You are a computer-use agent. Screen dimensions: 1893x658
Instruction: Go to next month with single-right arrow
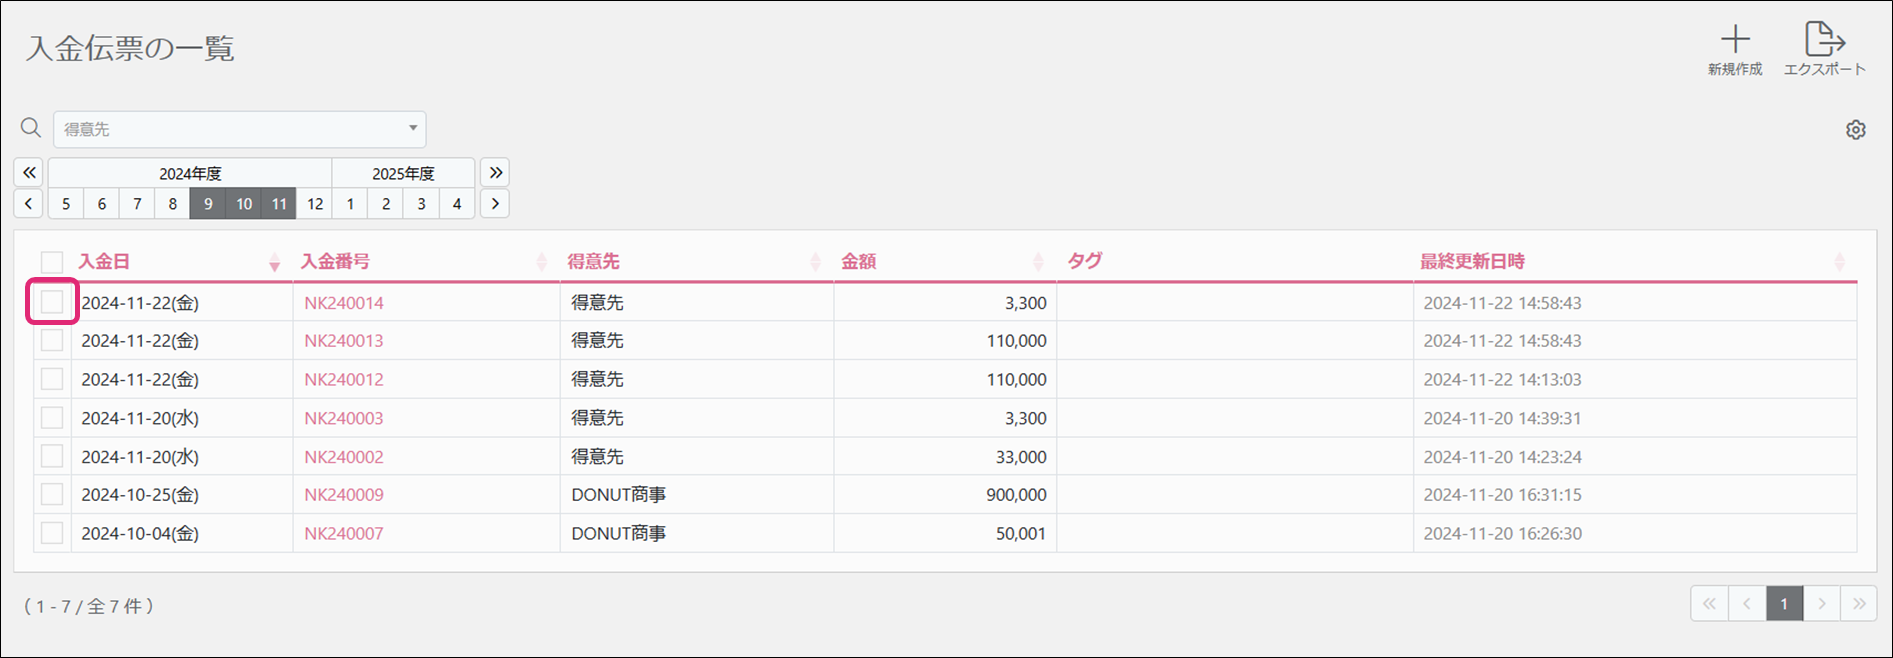[x=495, y=204]
